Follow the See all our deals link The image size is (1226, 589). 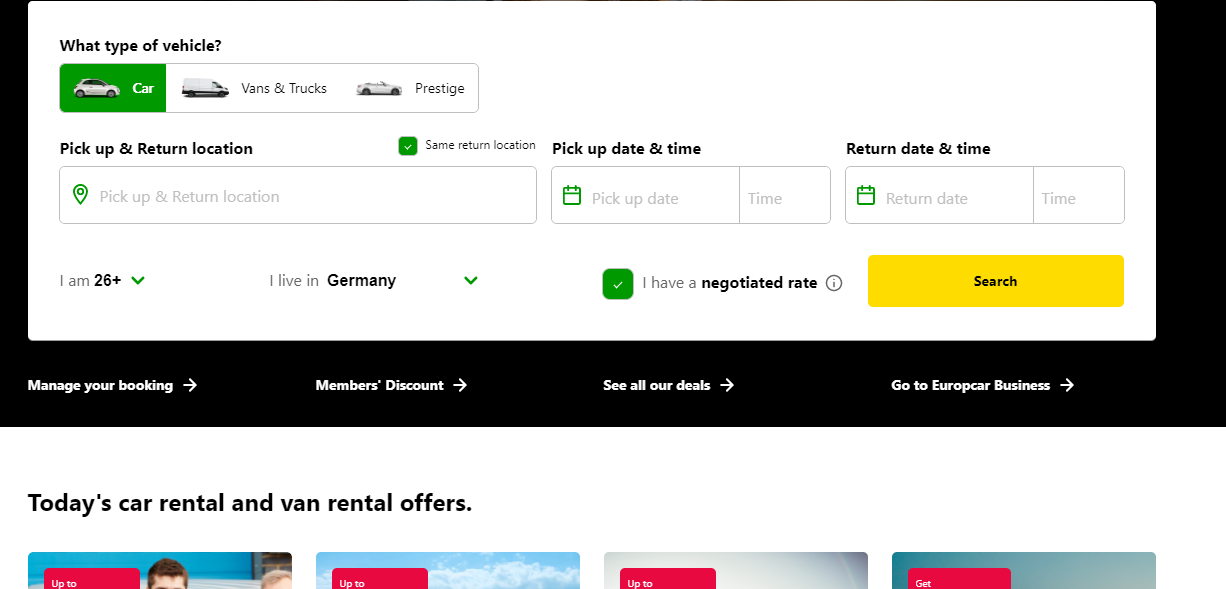(x=669, y=385)
